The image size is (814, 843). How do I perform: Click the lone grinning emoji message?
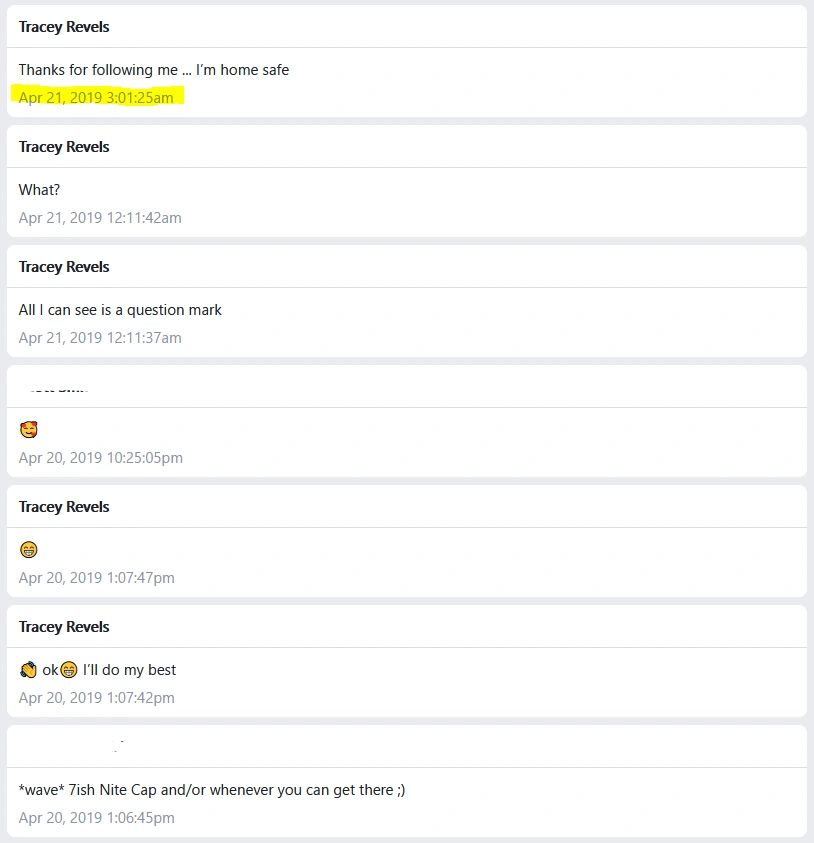(28, 549)
